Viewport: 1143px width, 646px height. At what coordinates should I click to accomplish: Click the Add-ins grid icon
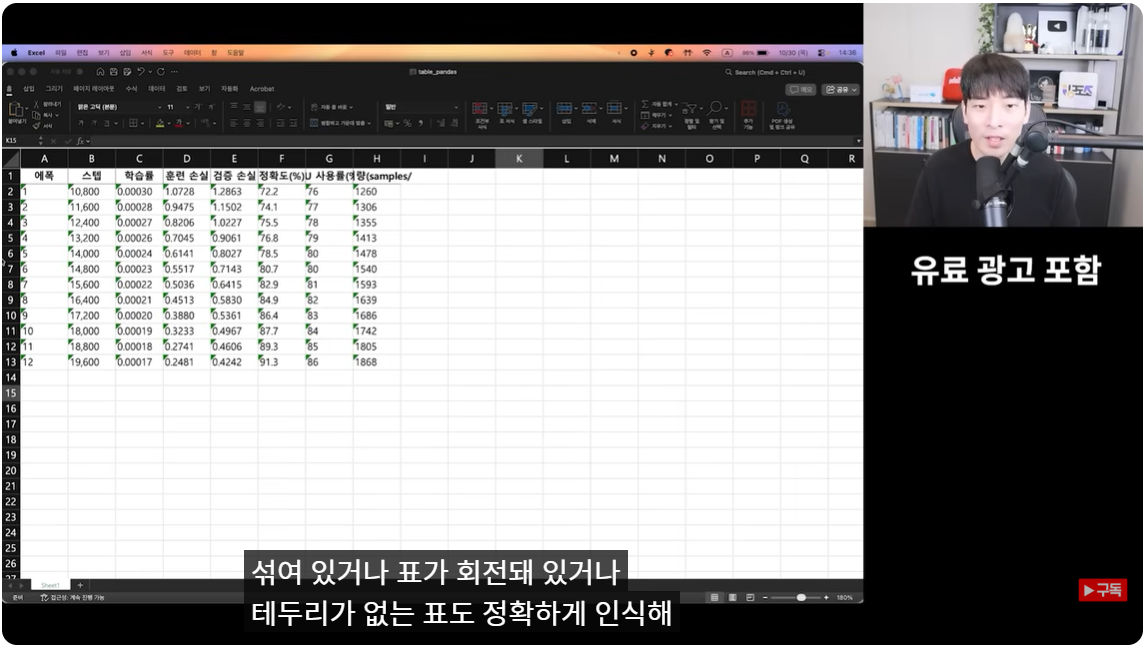(x=748, y=109)
